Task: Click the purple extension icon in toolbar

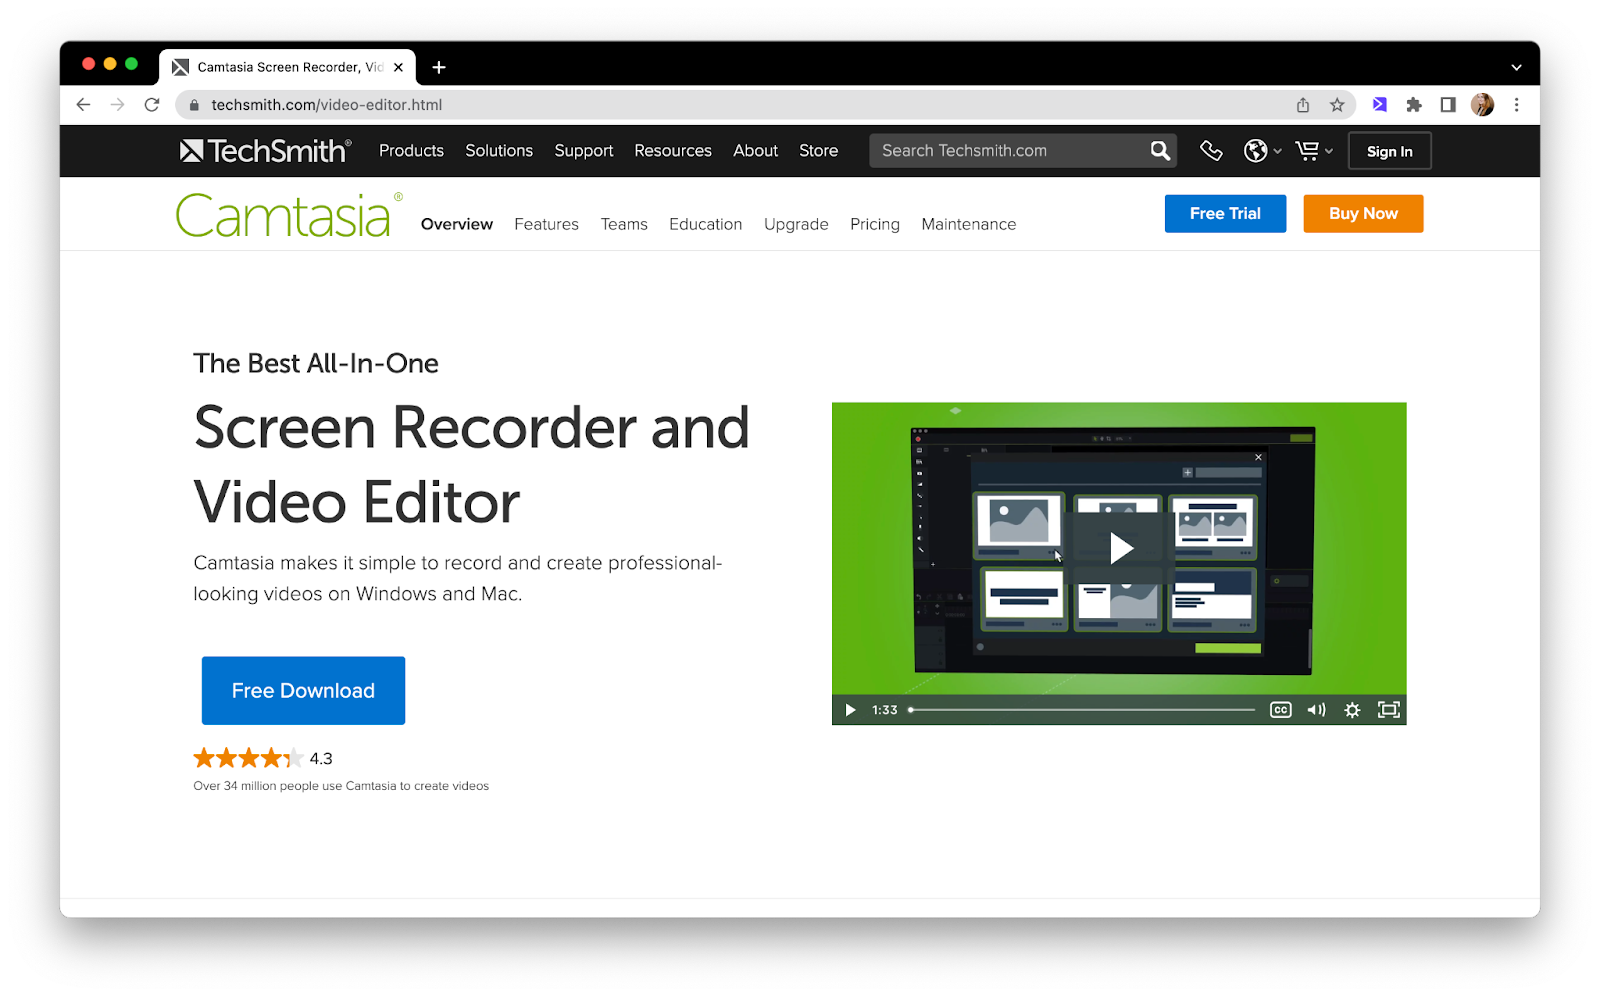Action: click(x=1380, y=105)
